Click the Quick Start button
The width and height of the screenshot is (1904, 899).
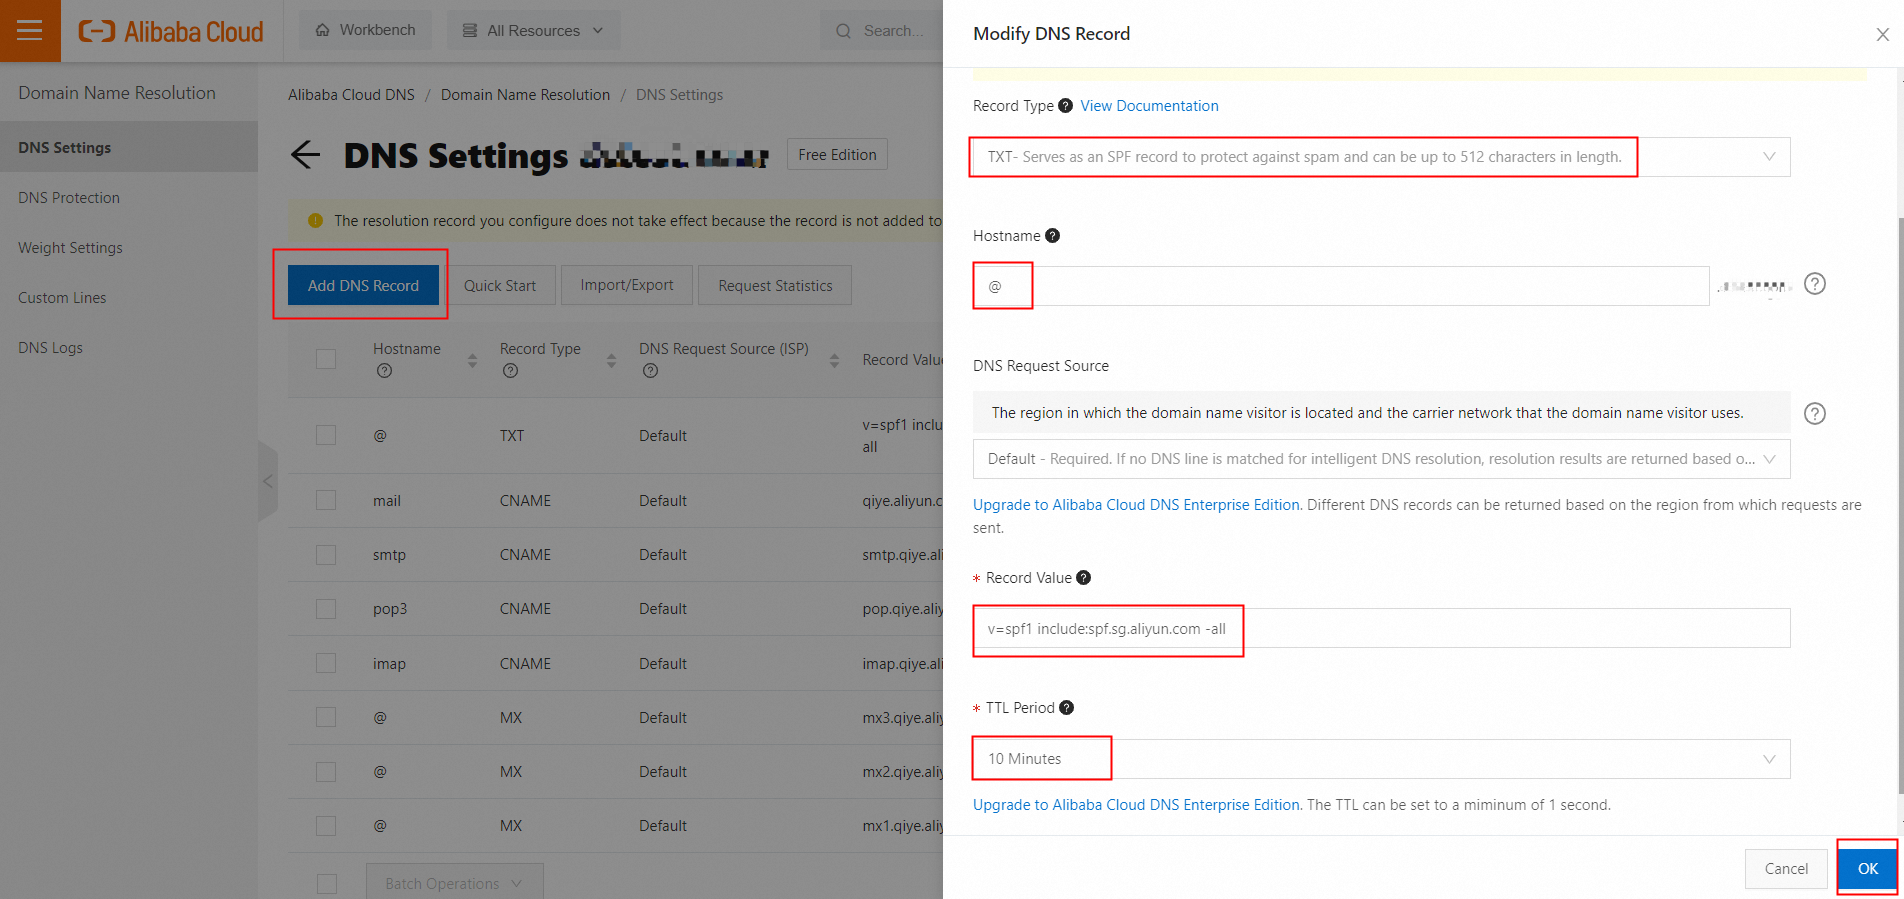500,285
